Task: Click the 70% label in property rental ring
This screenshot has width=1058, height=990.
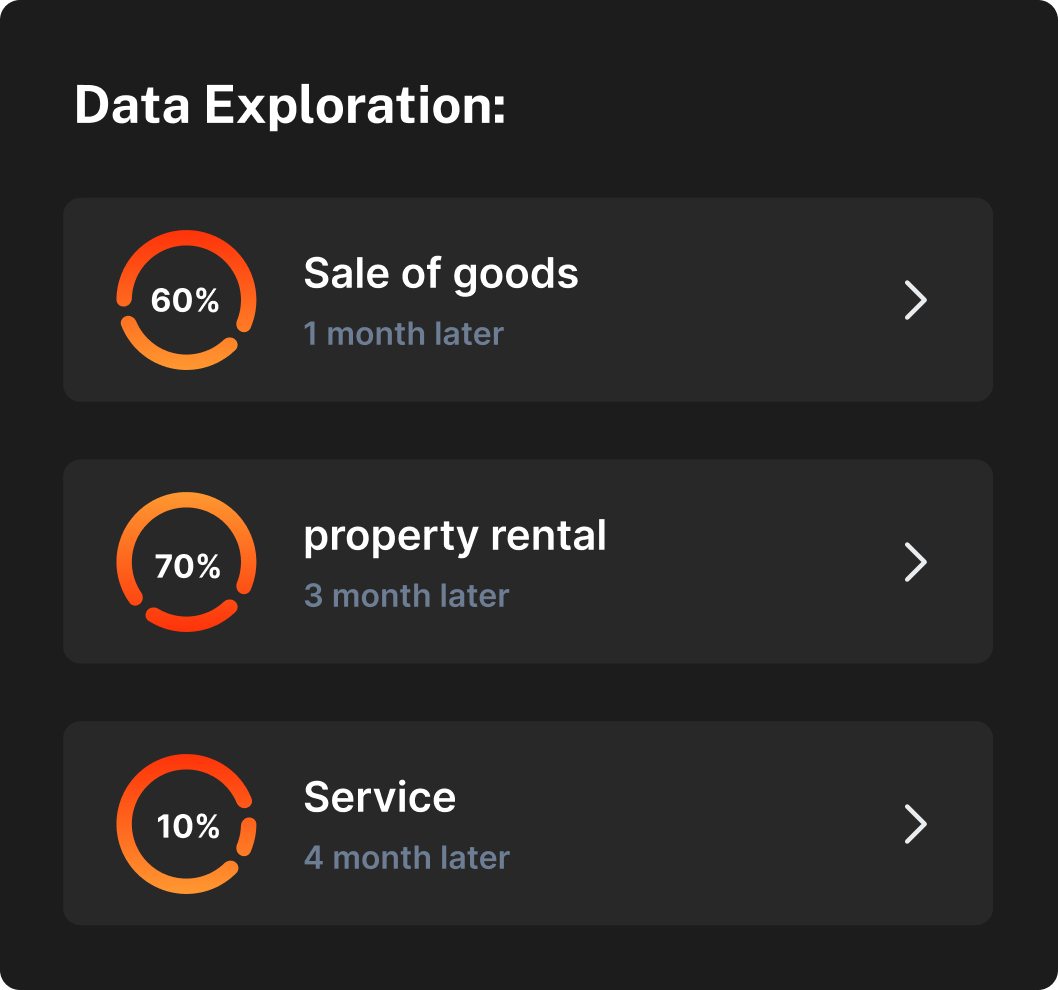Action: pyautogui.click(x=187, y=567)
